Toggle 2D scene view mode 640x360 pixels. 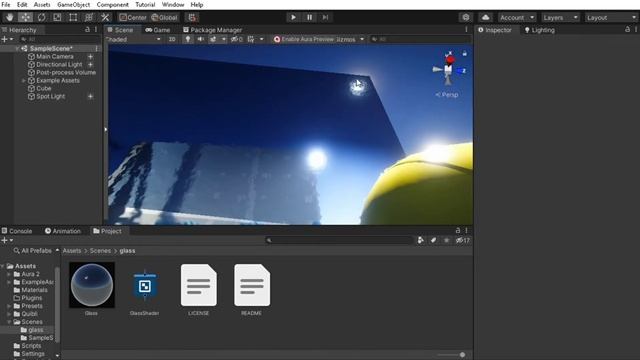pos(172,39)
